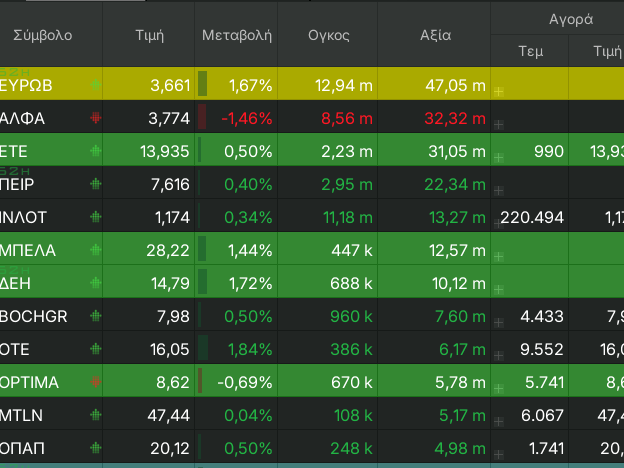This screenshot has height=468, width=624.
Task: Click the Ογκος column header
Action: [329, 35]
